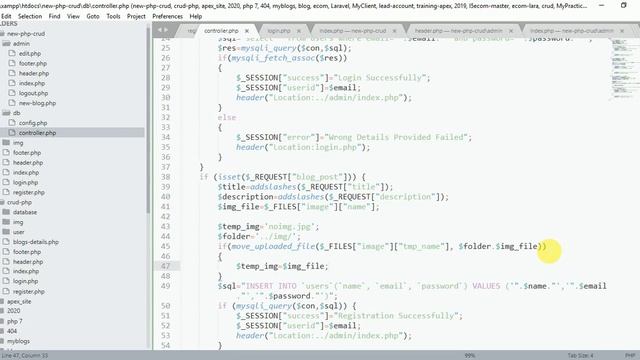Open the Help menu

[x=196, y=16]
